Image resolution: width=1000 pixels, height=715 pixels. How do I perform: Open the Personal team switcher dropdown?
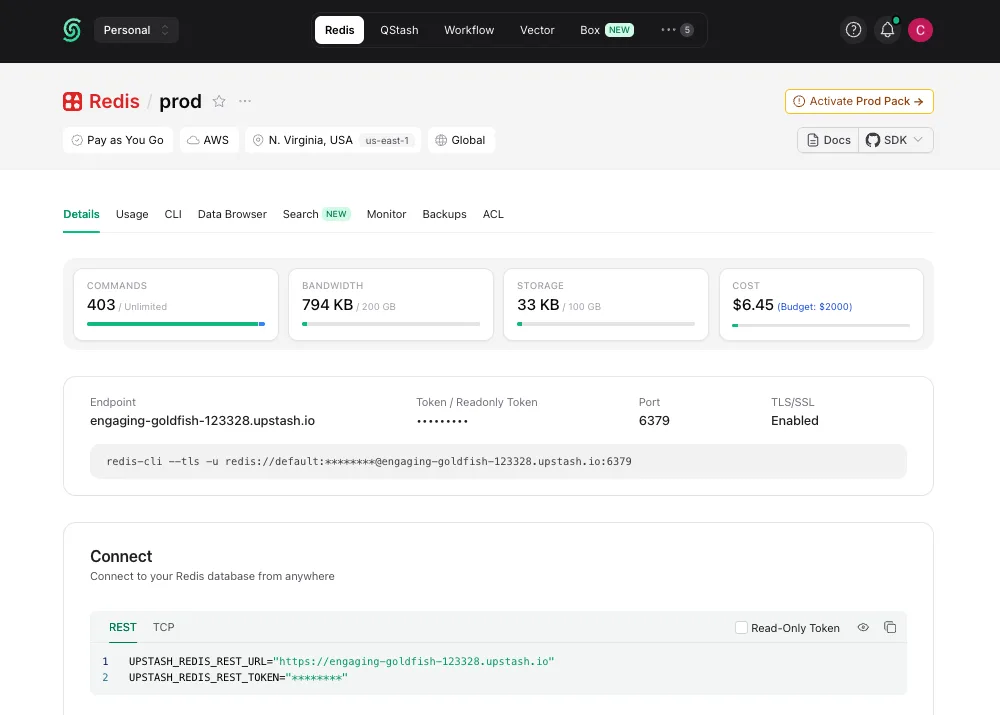[x=136, y=30]
